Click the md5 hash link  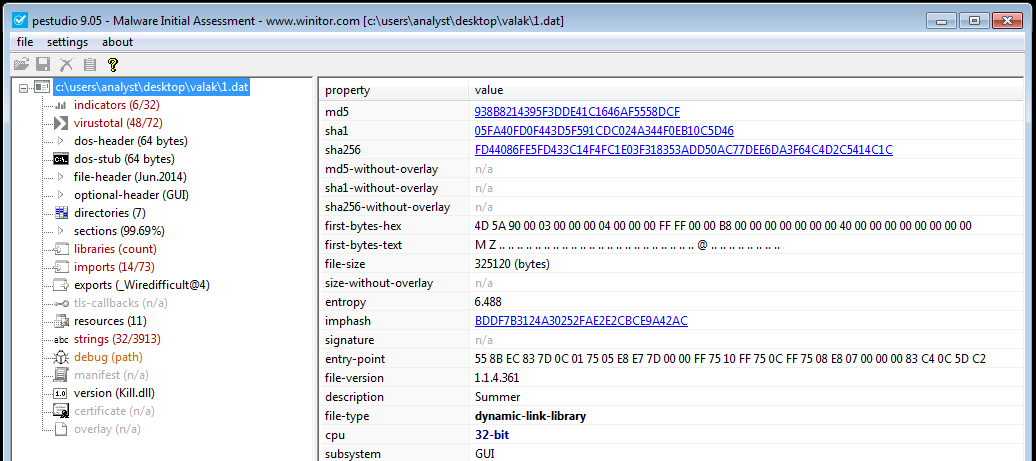point(577,112)
